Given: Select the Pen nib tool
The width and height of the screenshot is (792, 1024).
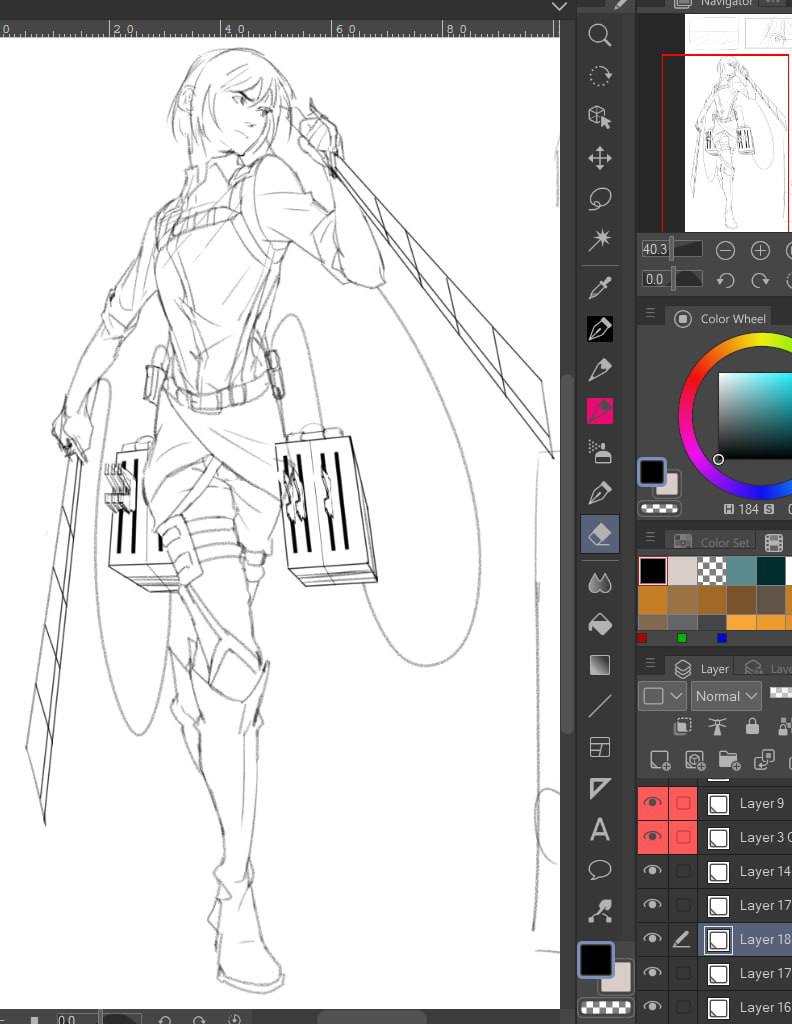Looking at the screenshot, I should tap(599, 329).
